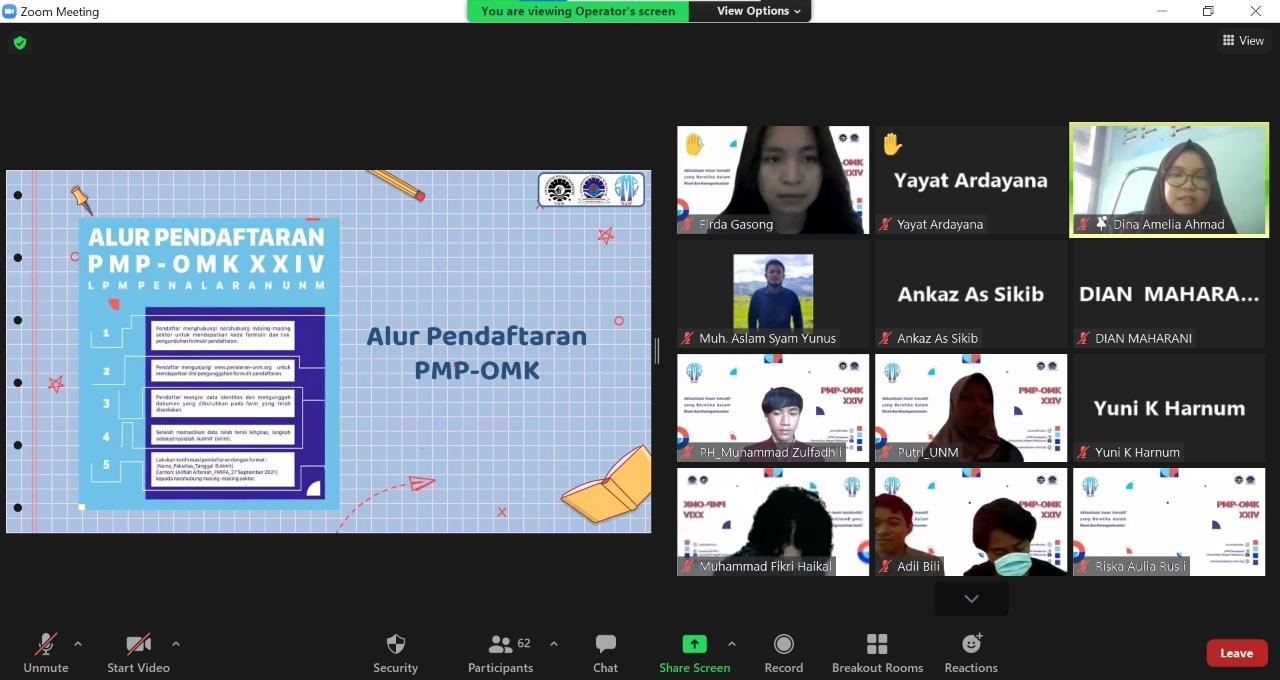The image size is (1280, 680).
Task: Open video options arrow next to Start Video
Action: coord(176,644)
